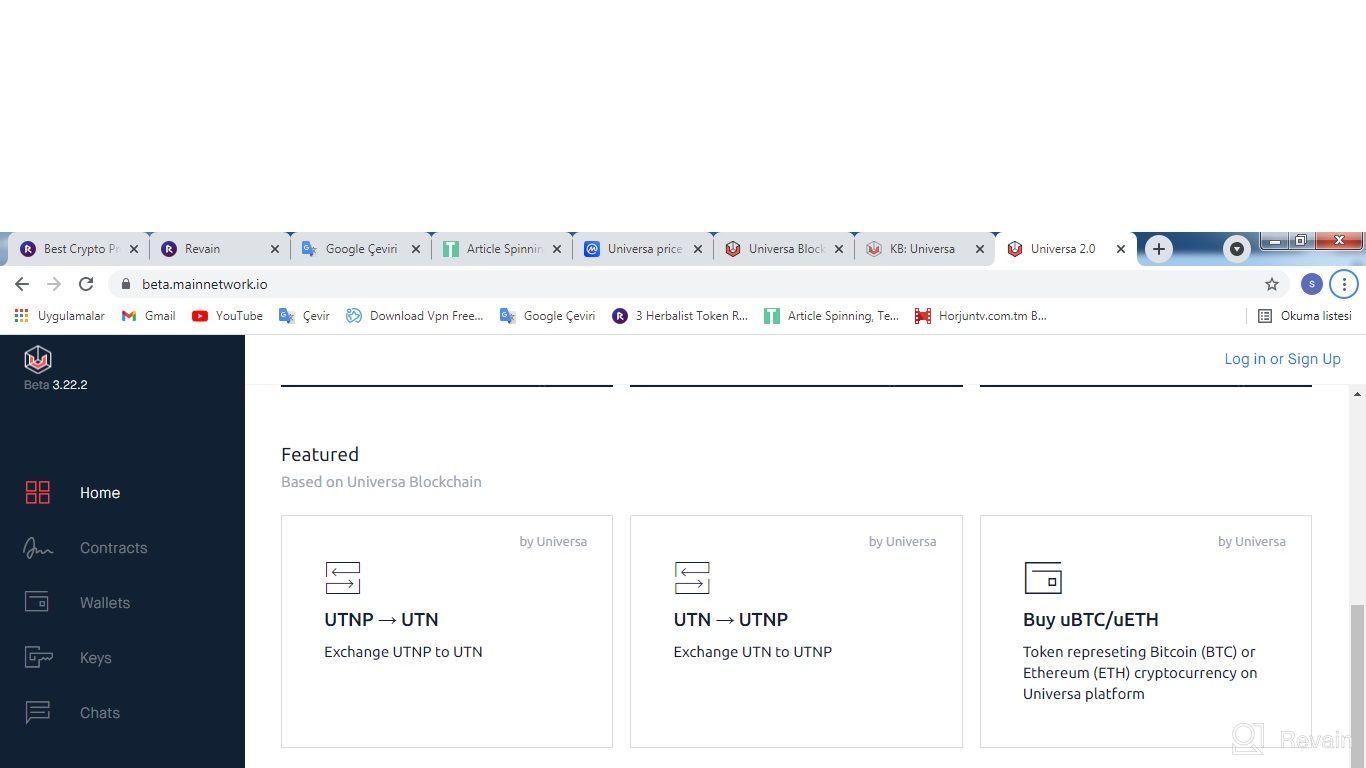Open the Chrome profile avatar
The height and width of the screenshot is (768, 1366).
coord(1312,284)
